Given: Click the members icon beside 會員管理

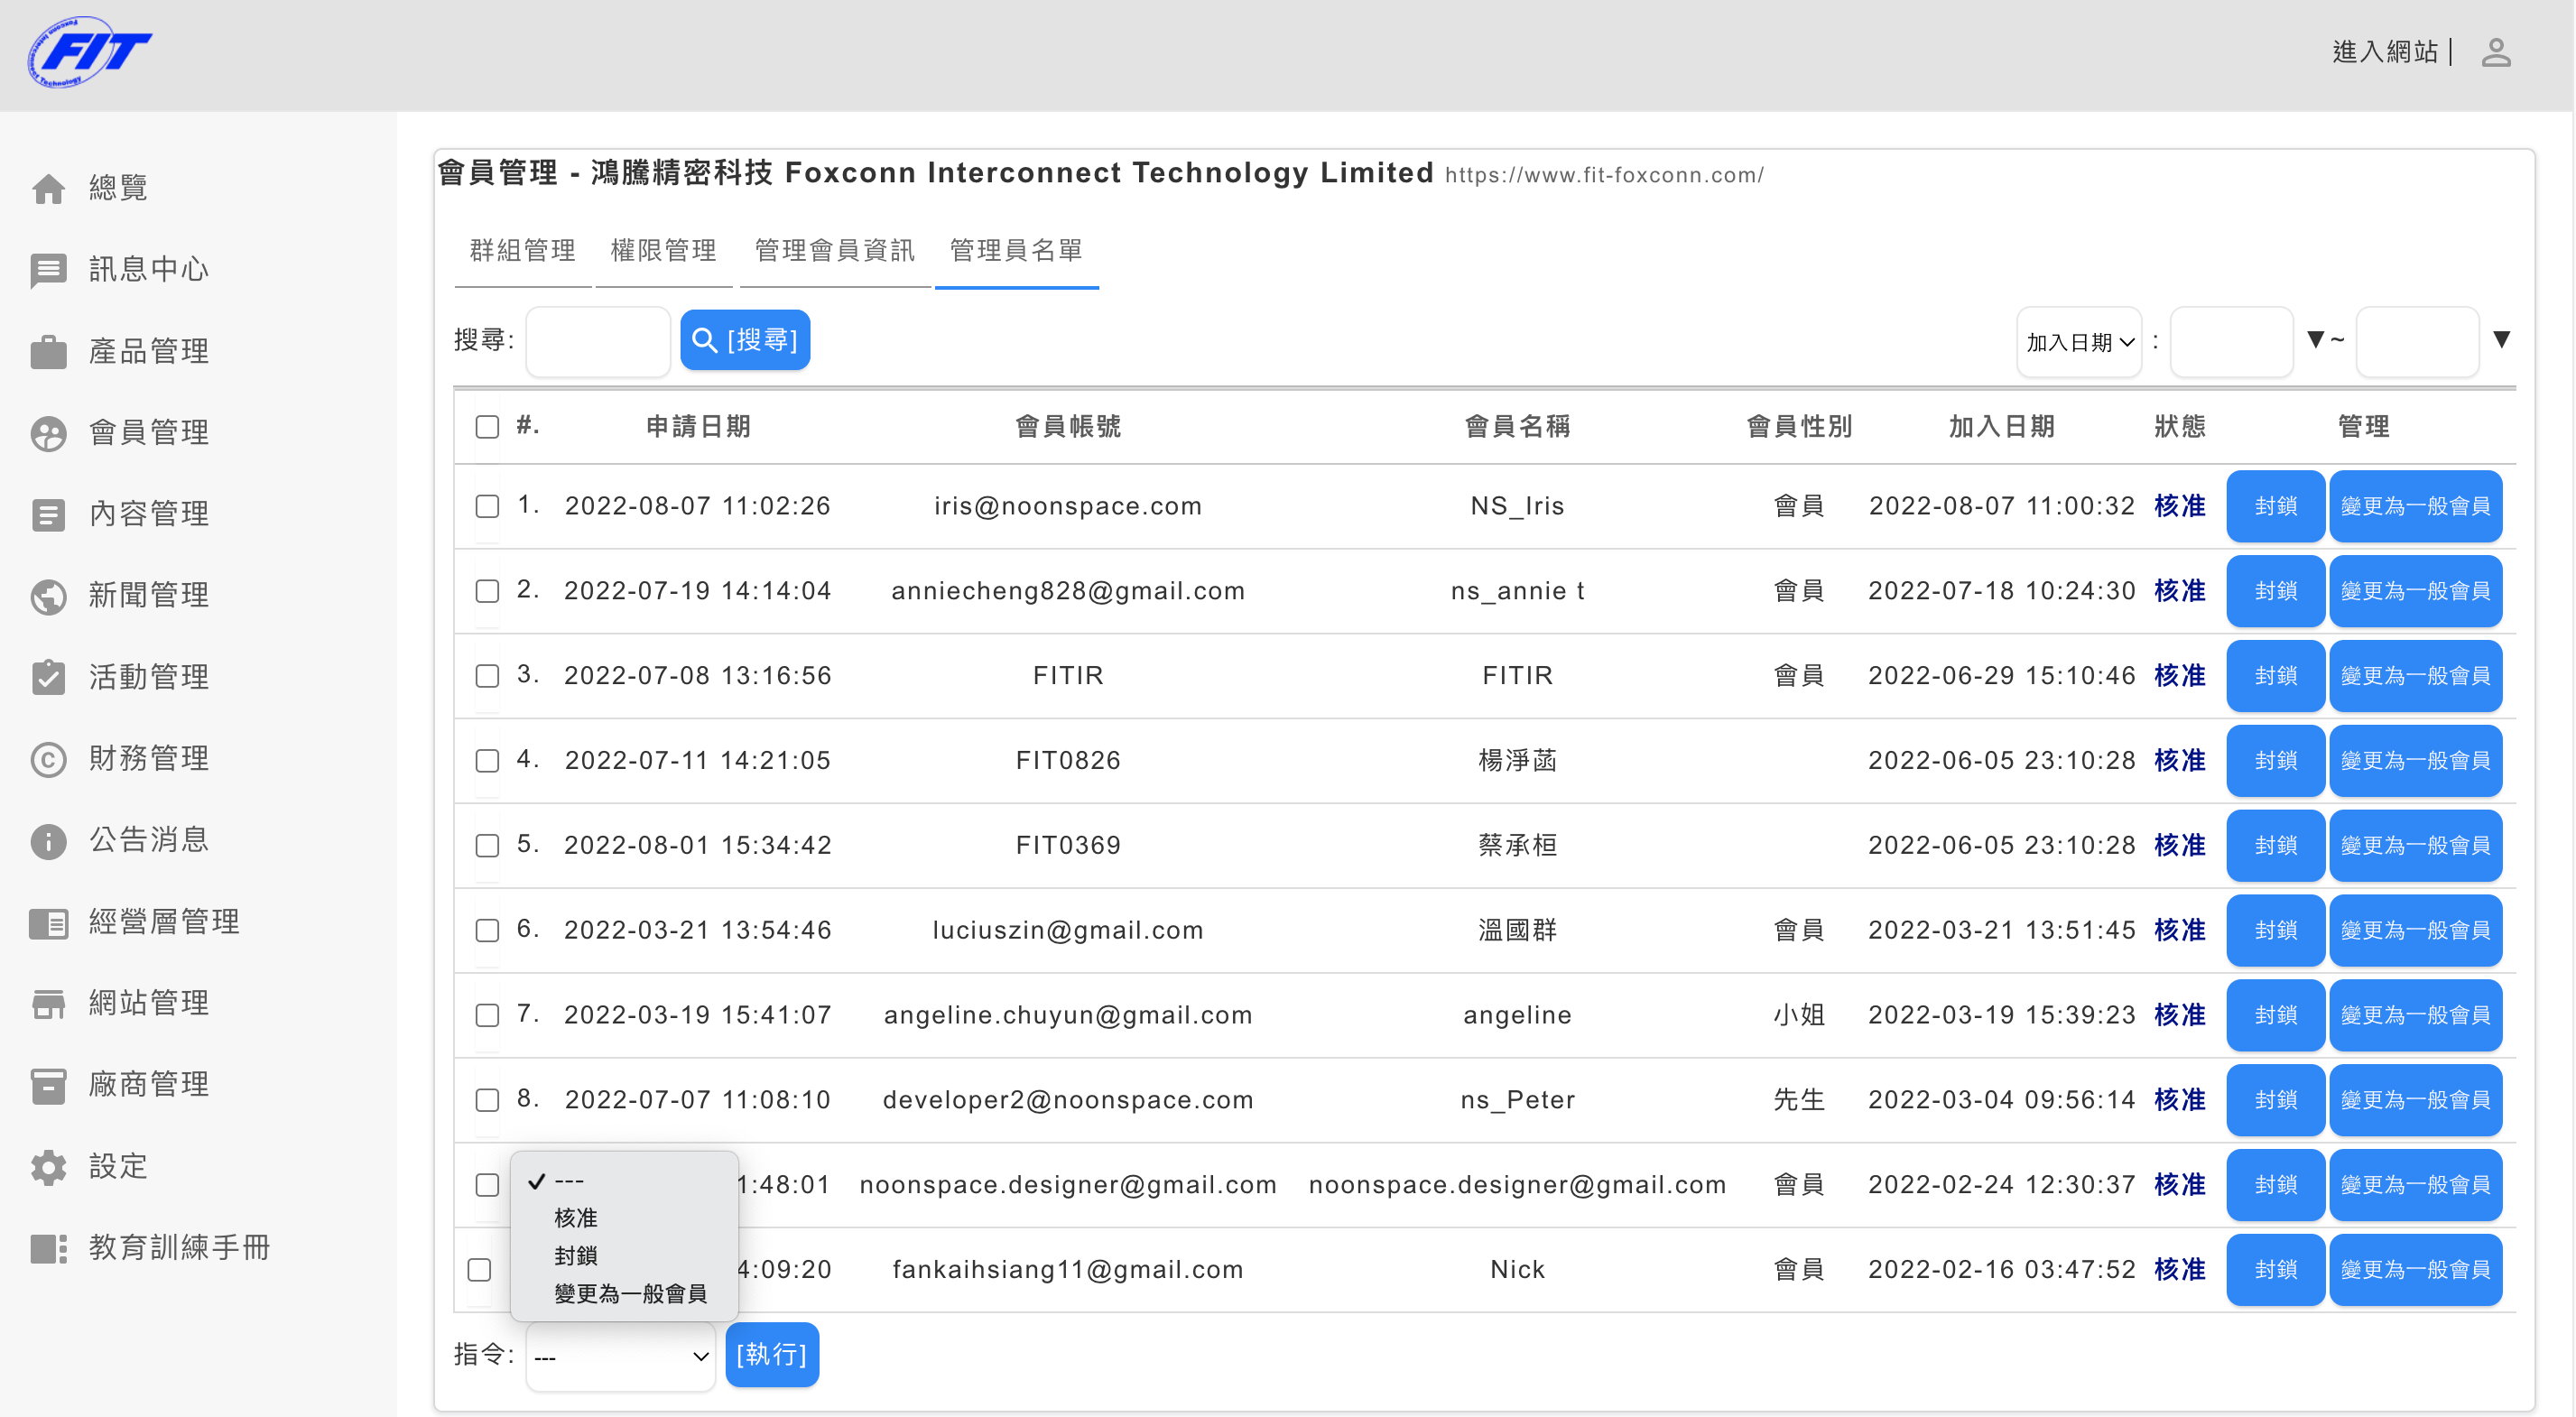Looking at the screenshot, I should (48, 433).
